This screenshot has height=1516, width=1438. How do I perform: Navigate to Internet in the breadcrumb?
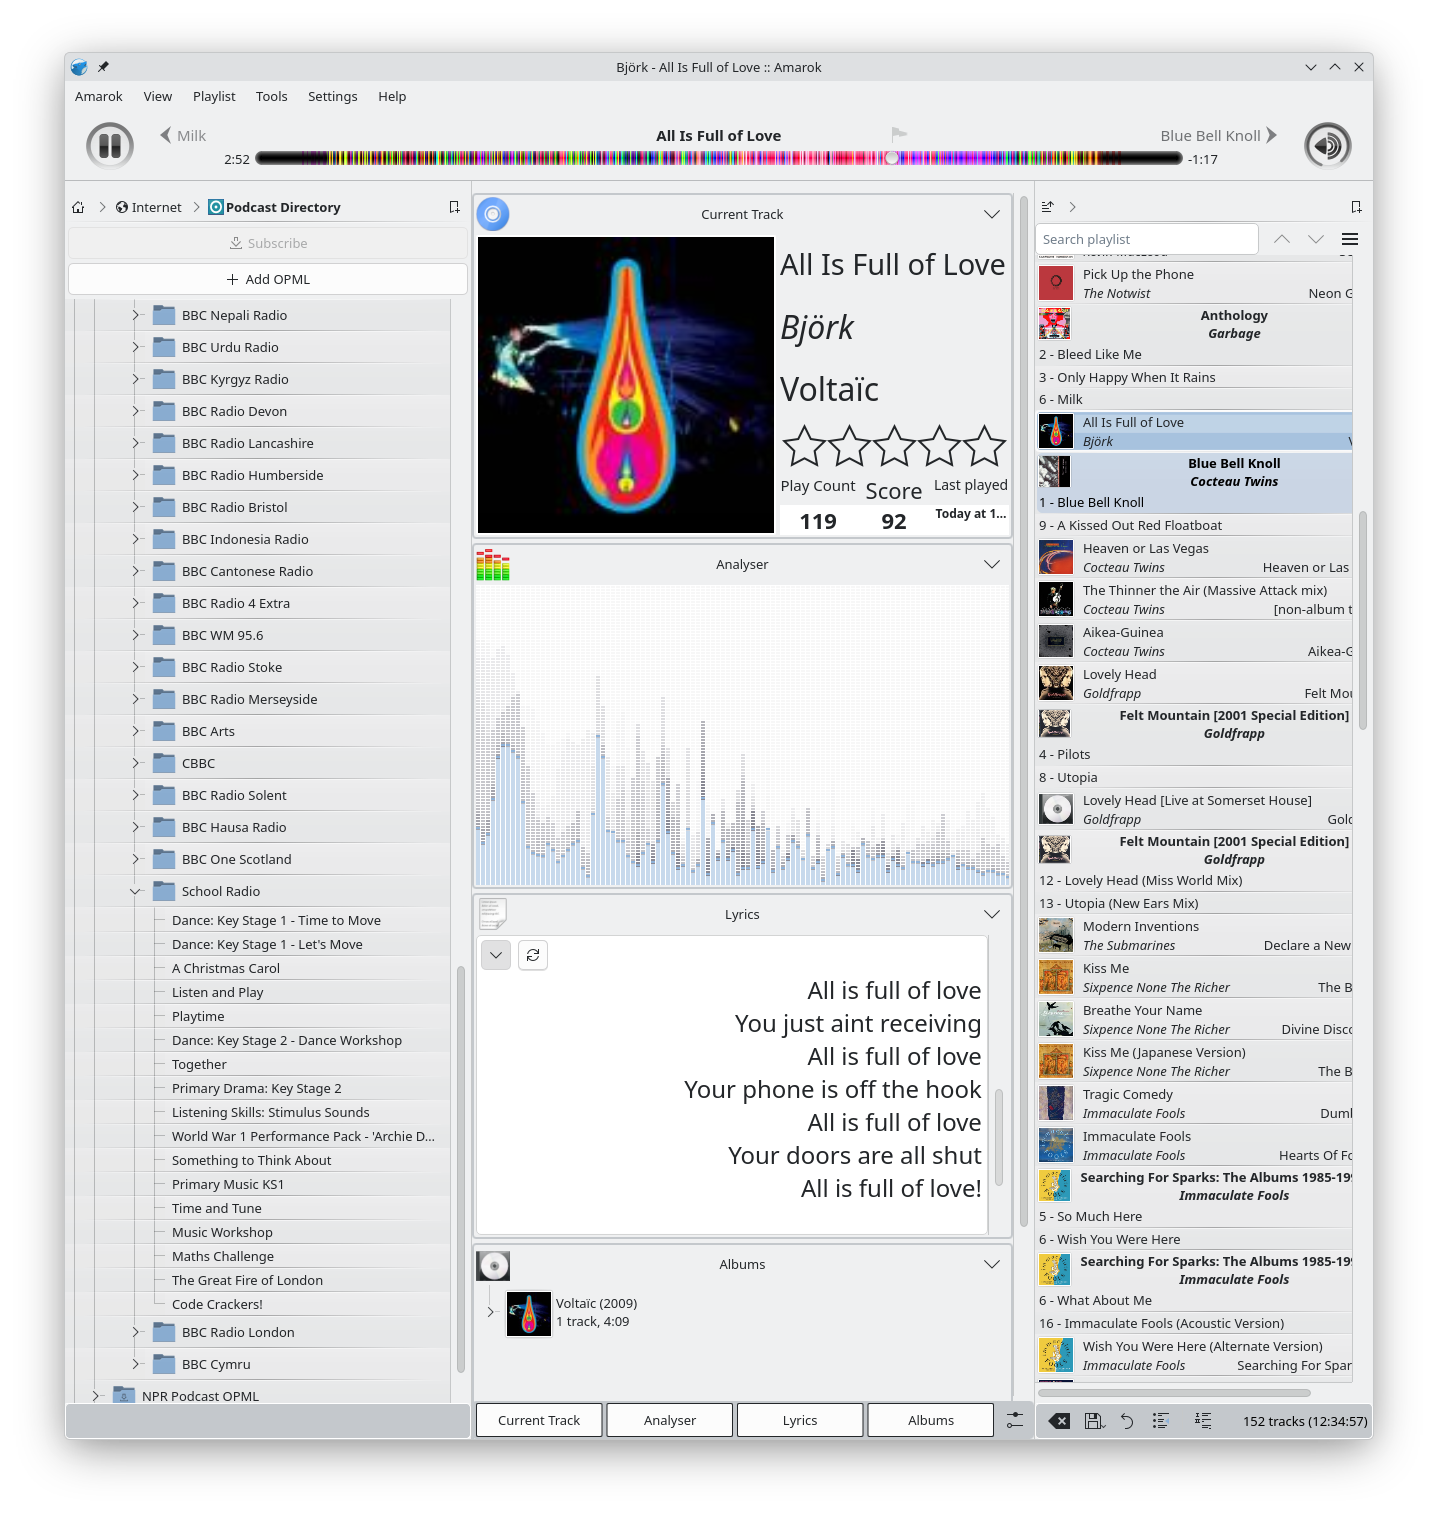click(x=149, y=207)
